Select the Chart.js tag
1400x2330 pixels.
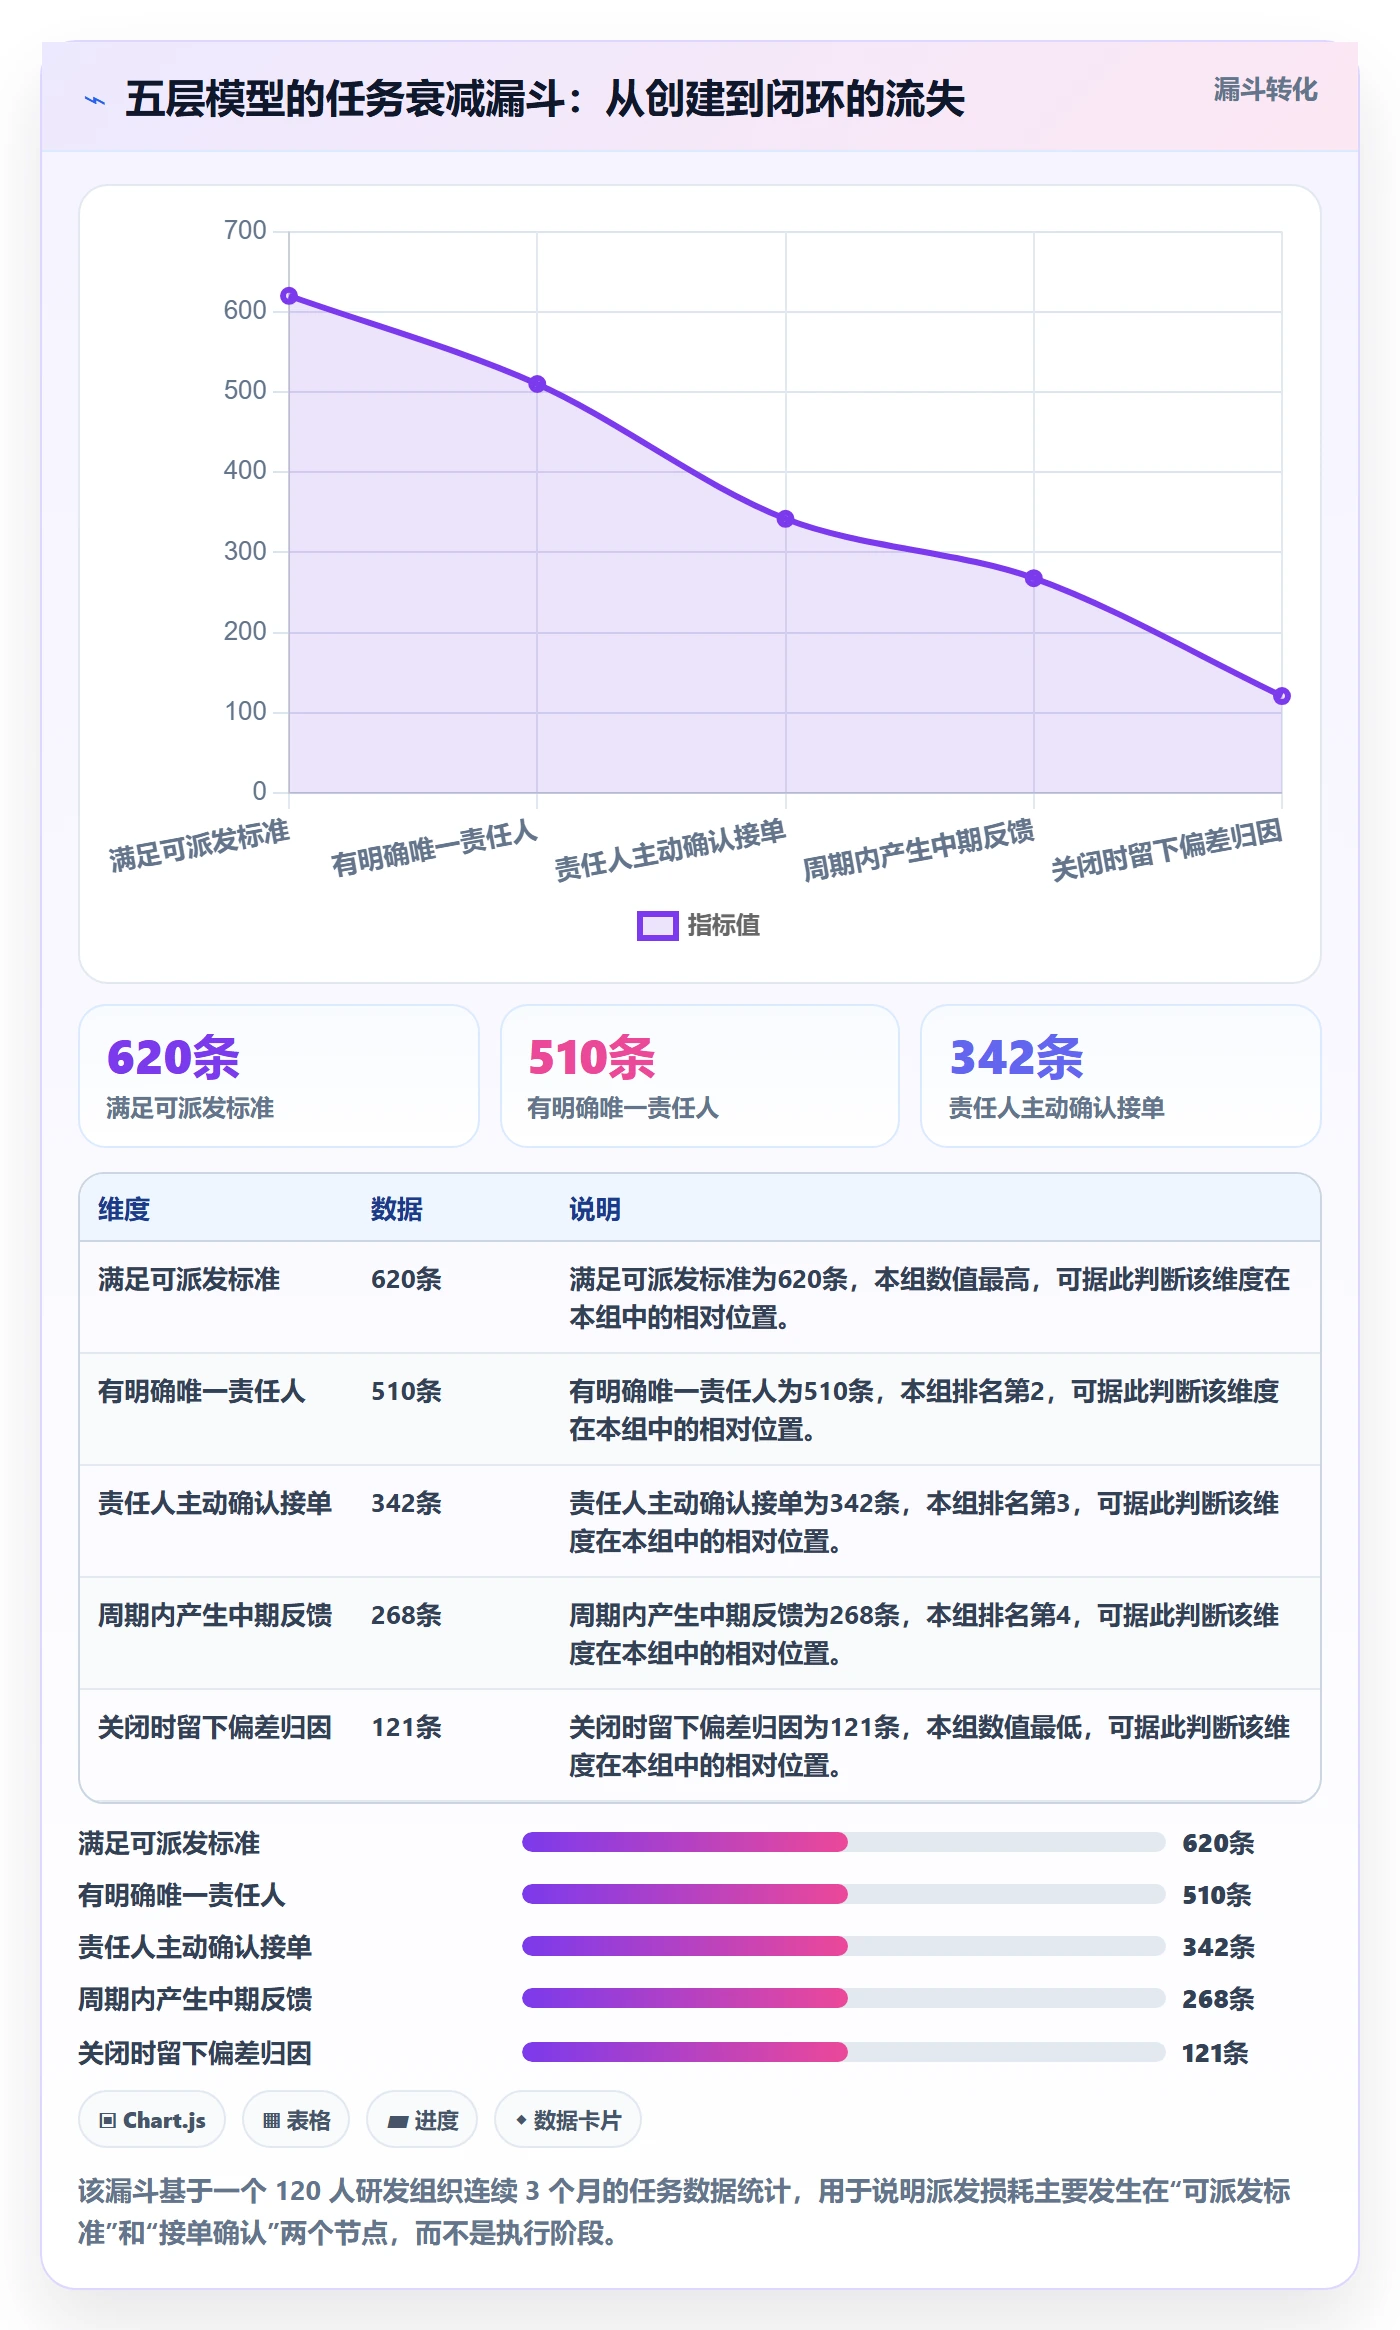click(152, 2119)
